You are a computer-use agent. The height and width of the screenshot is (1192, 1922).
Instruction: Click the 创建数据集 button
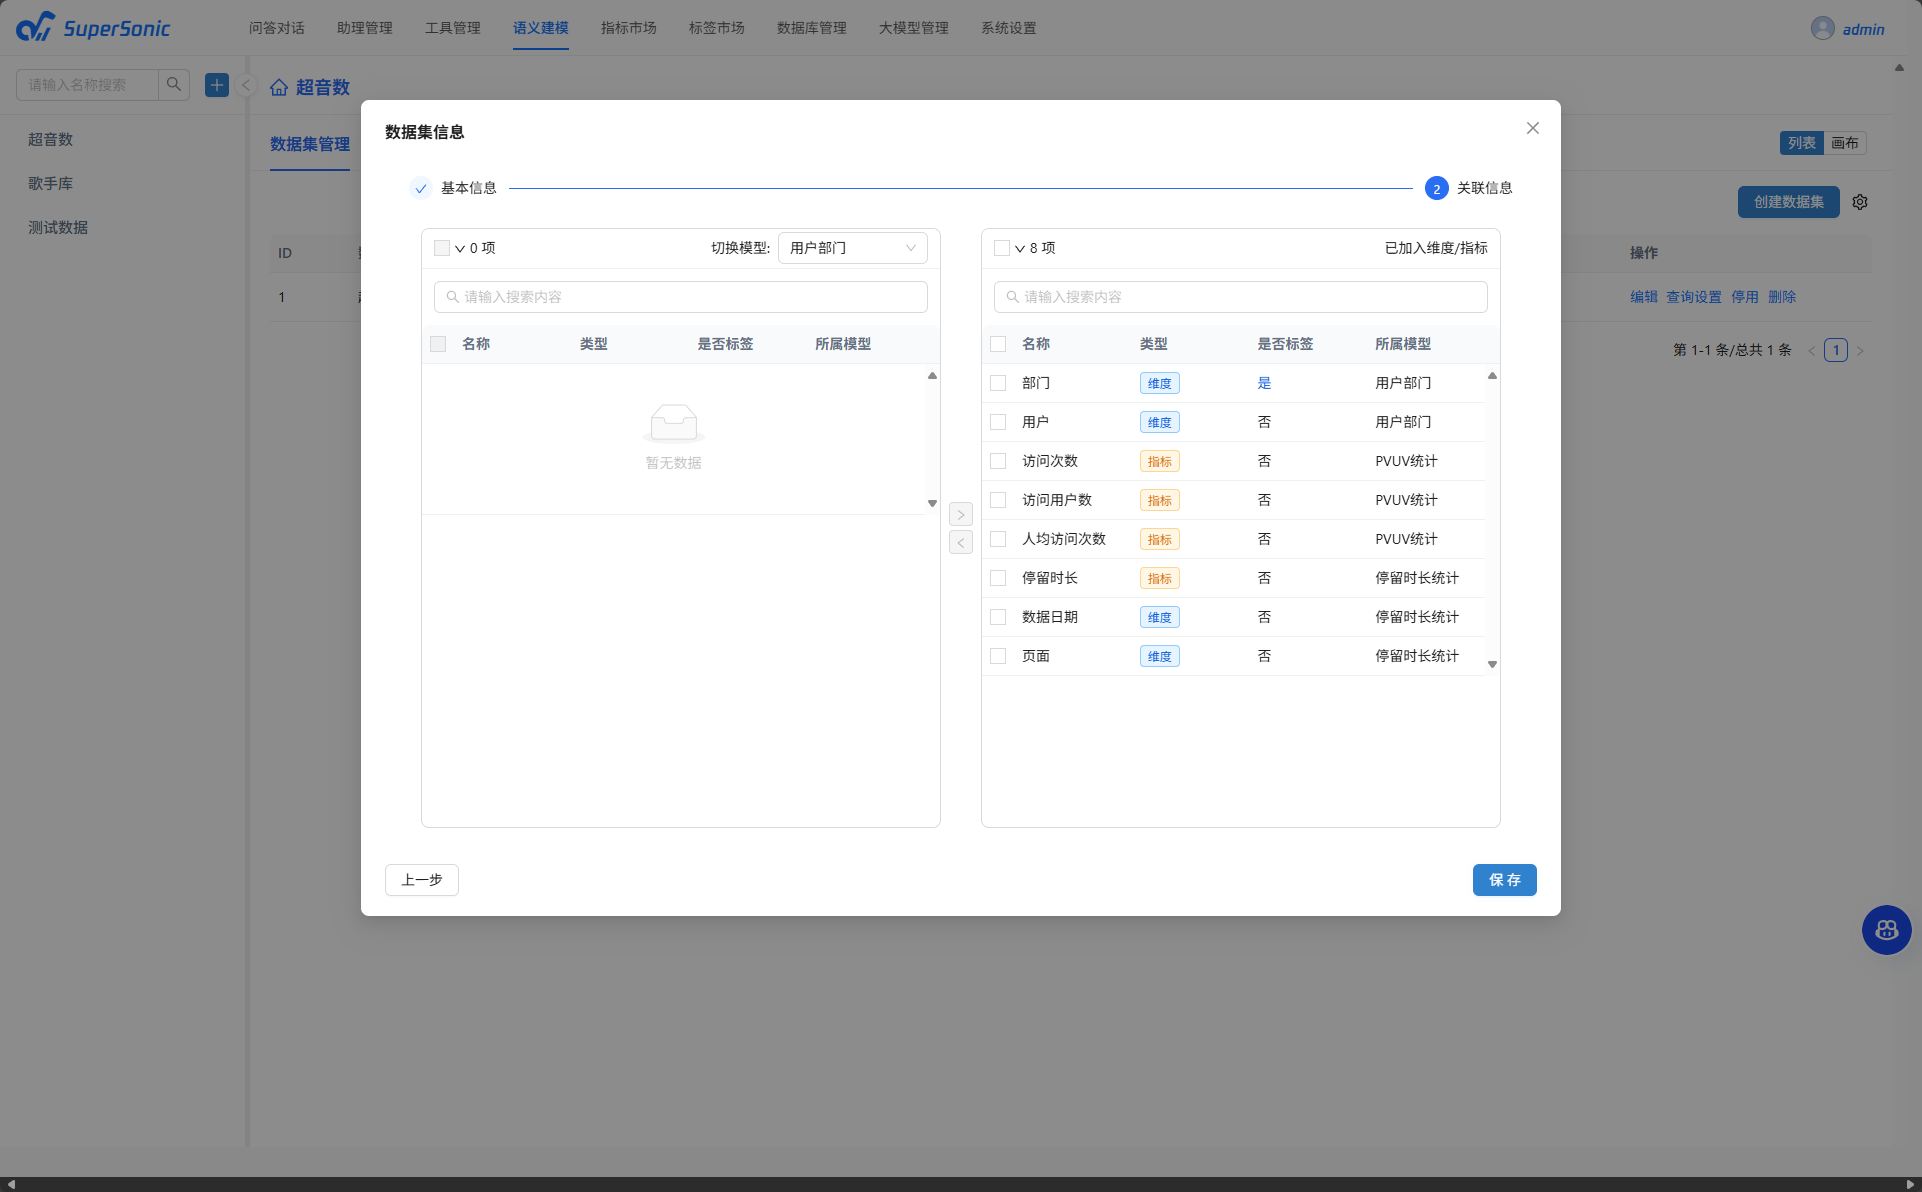pos(1789,202)
